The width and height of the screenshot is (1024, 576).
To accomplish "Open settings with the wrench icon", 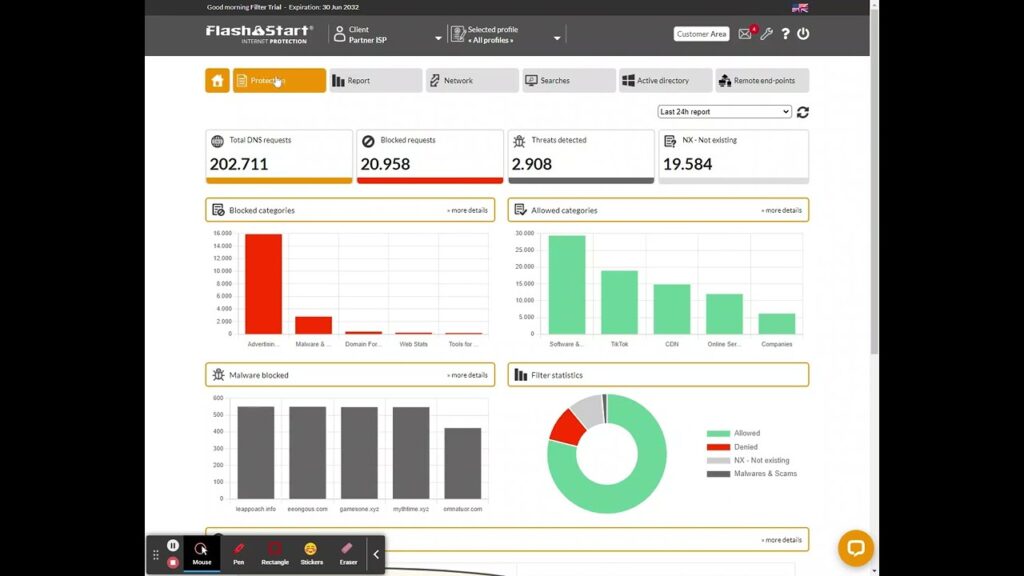I will pos(766,34).
